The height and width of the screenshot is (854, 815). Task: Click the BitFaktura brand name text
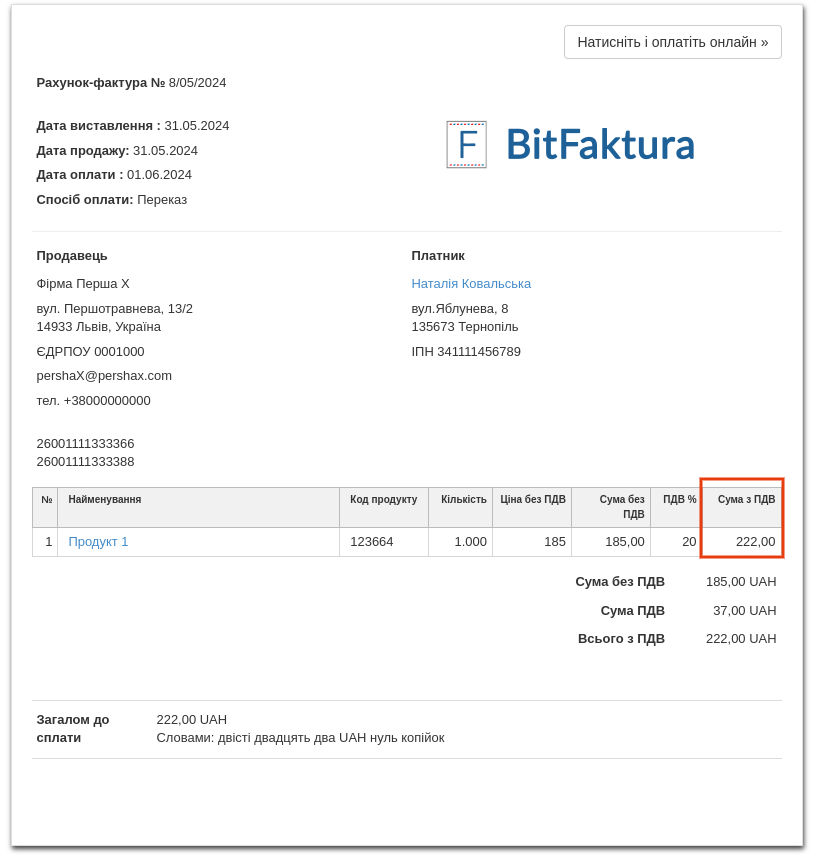[599, 144]
